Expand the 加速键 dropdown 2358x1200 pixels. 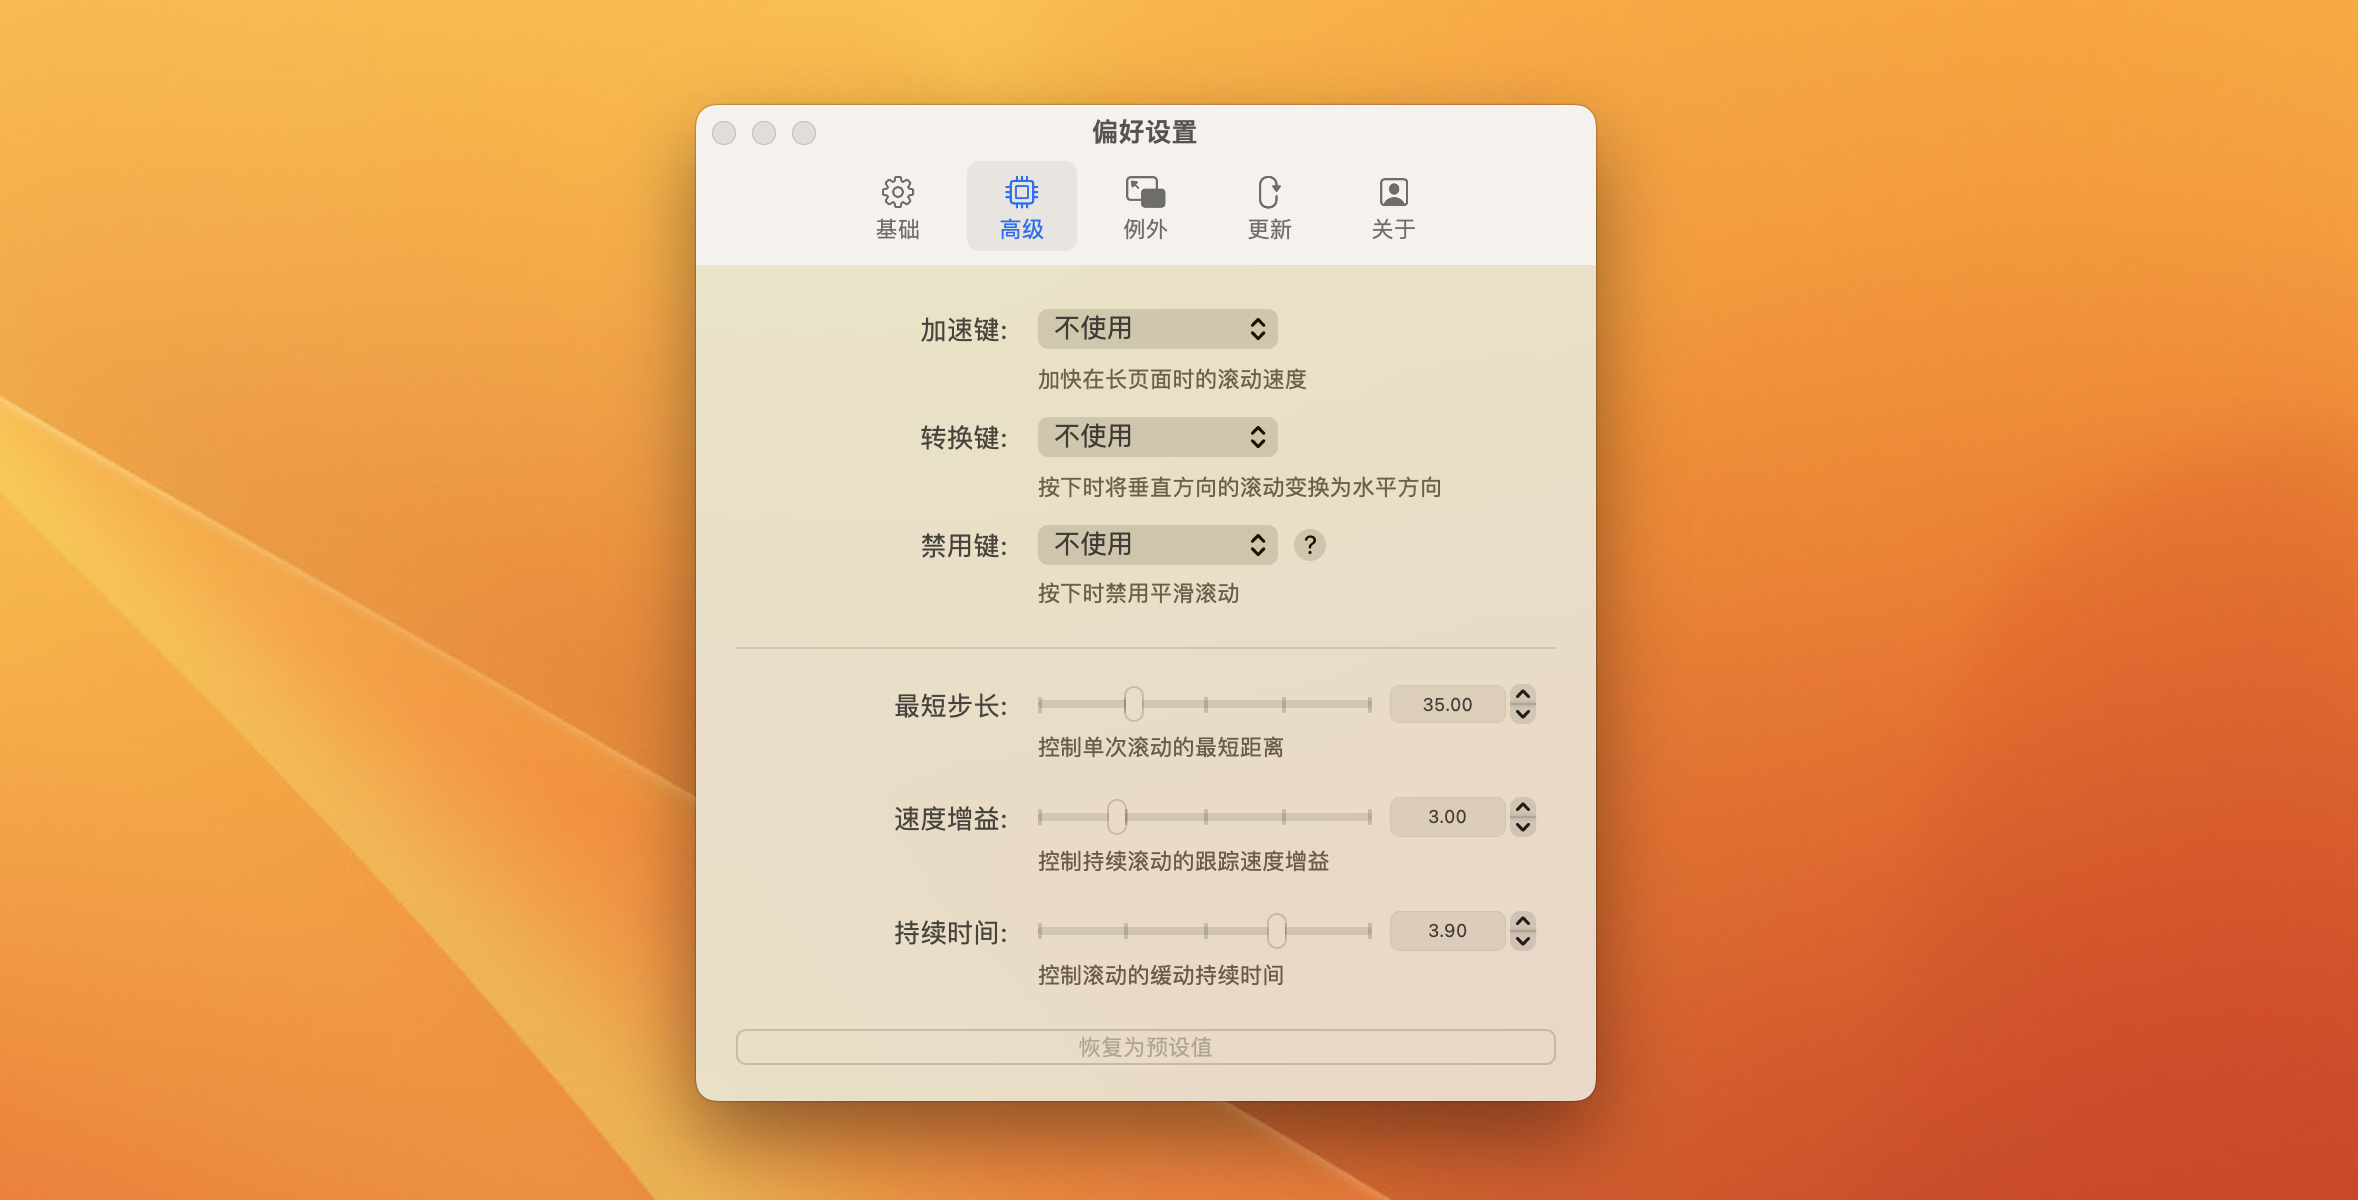[1157, 329]
